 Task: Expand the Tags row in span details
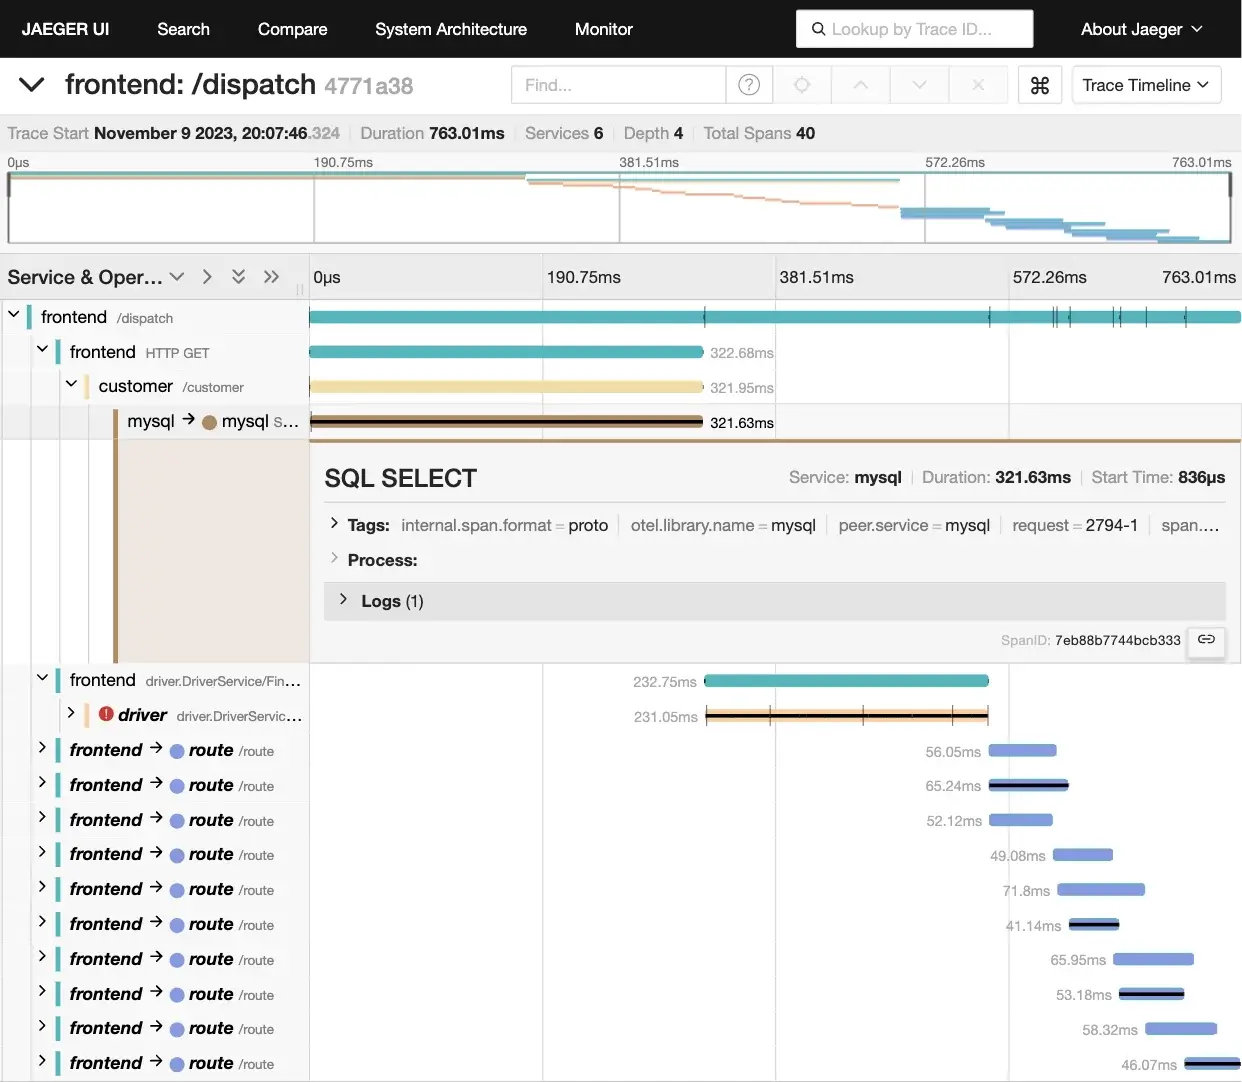point(334,524)
